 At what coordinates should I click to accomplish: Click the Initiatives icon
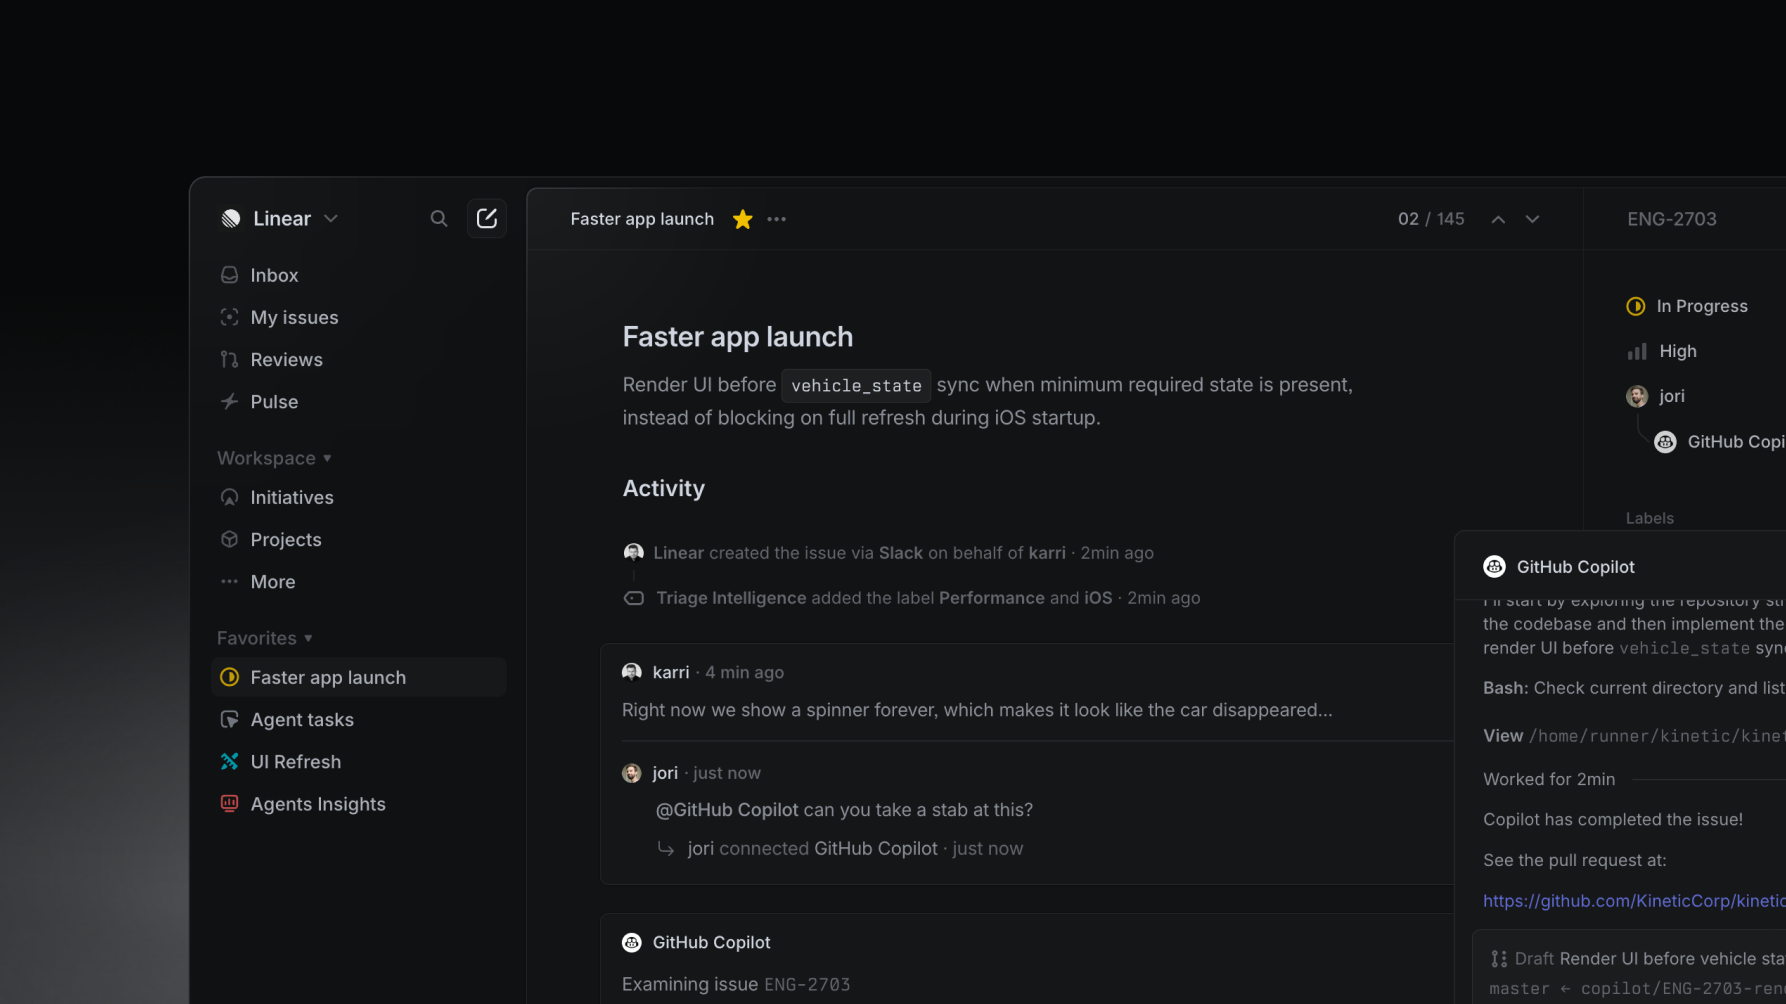point(229,497)
